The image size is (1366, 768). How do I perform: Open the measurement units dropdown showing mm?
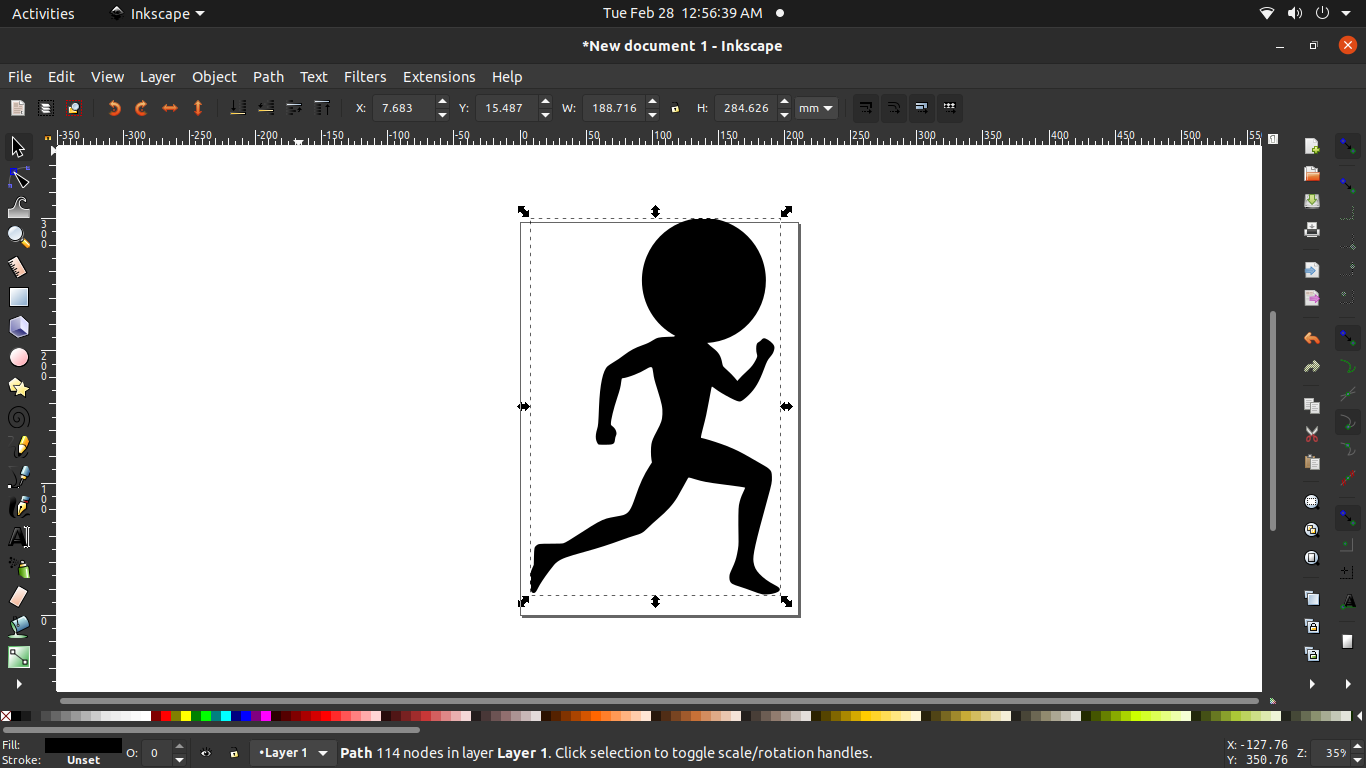pos(815,108)
